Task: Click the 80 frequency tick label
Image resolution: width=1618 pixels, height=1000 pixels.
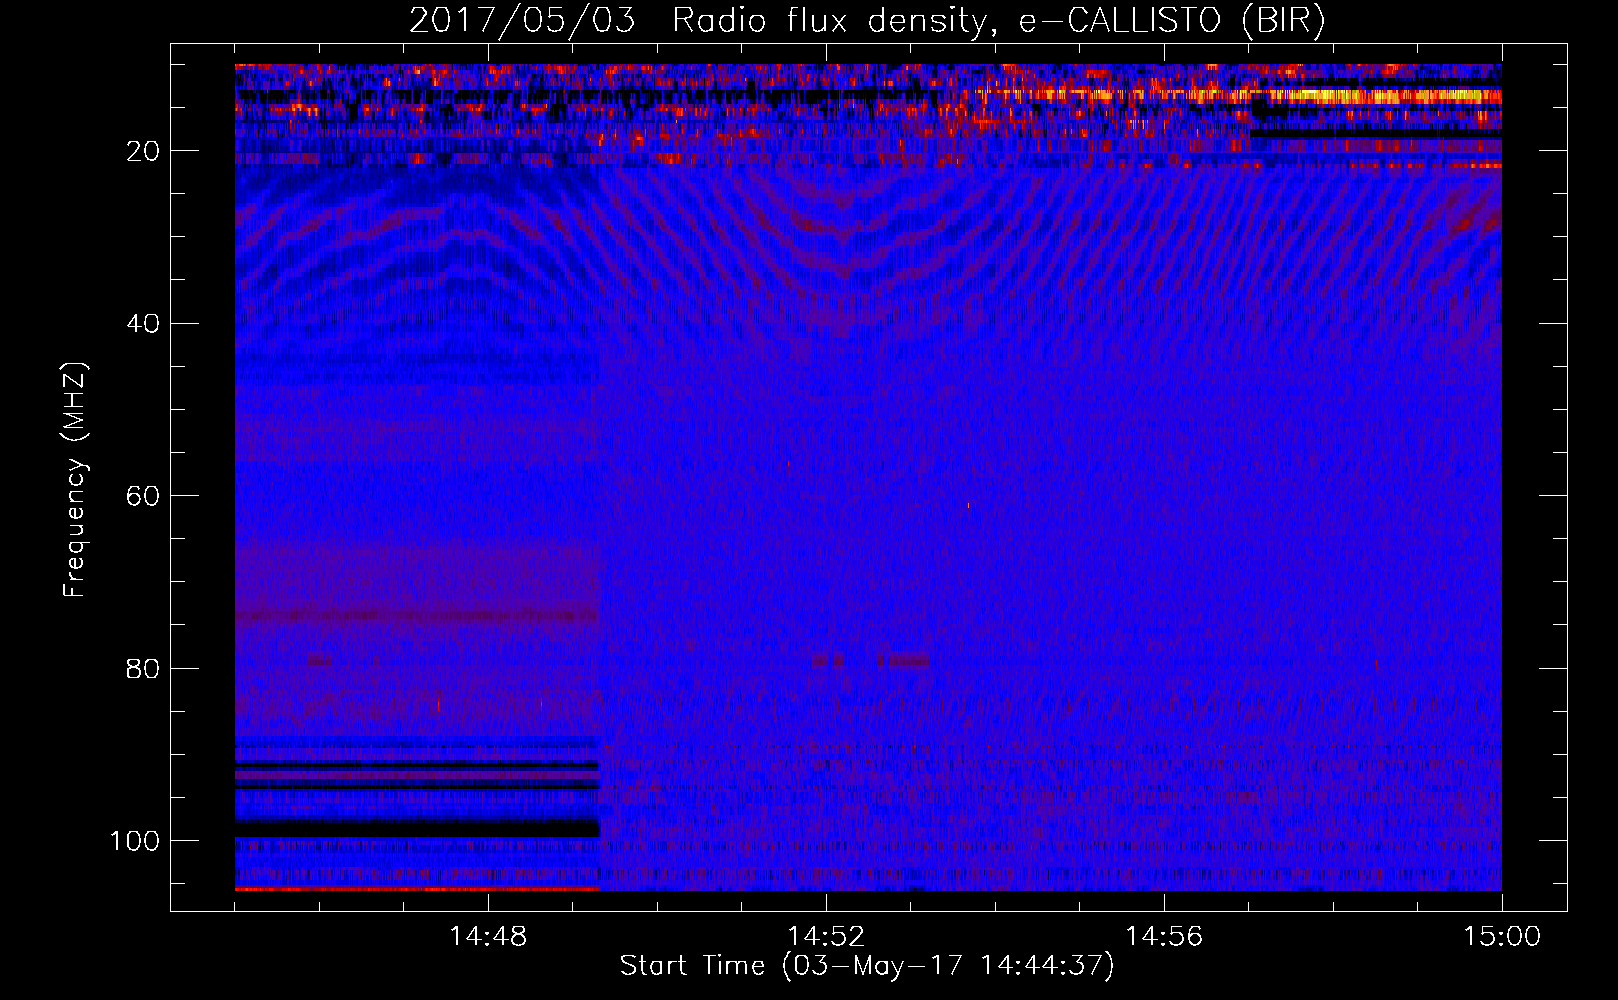Action: (144, 668)
